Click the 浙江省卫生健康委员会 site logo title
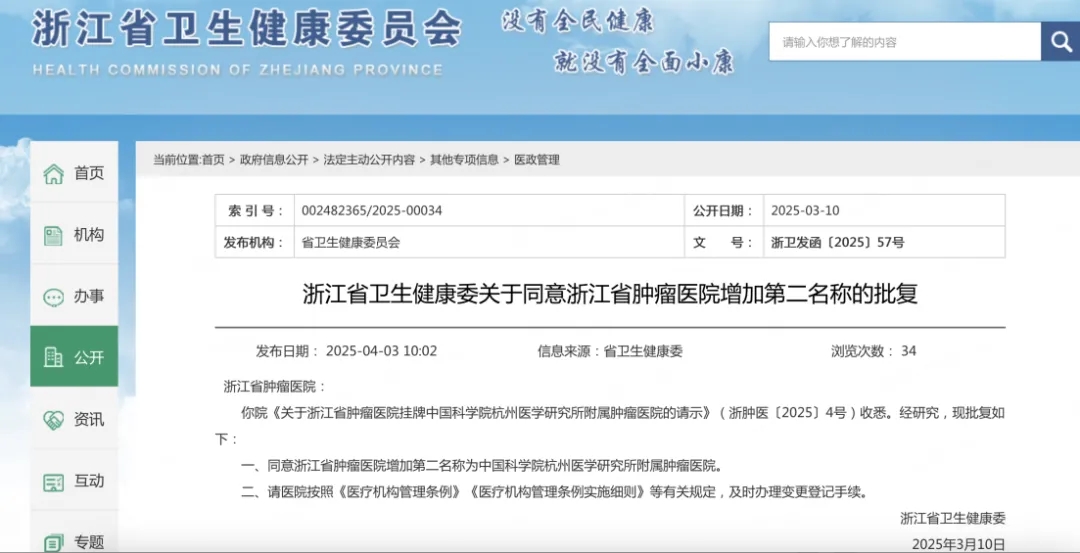Image resolution: width=1080 pixels, height=553 pixels. coord(246,29)
